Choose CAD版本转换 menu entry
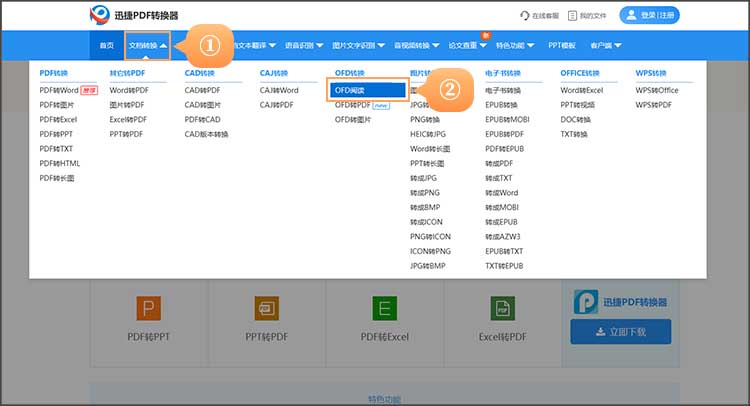 click(206, 134)
